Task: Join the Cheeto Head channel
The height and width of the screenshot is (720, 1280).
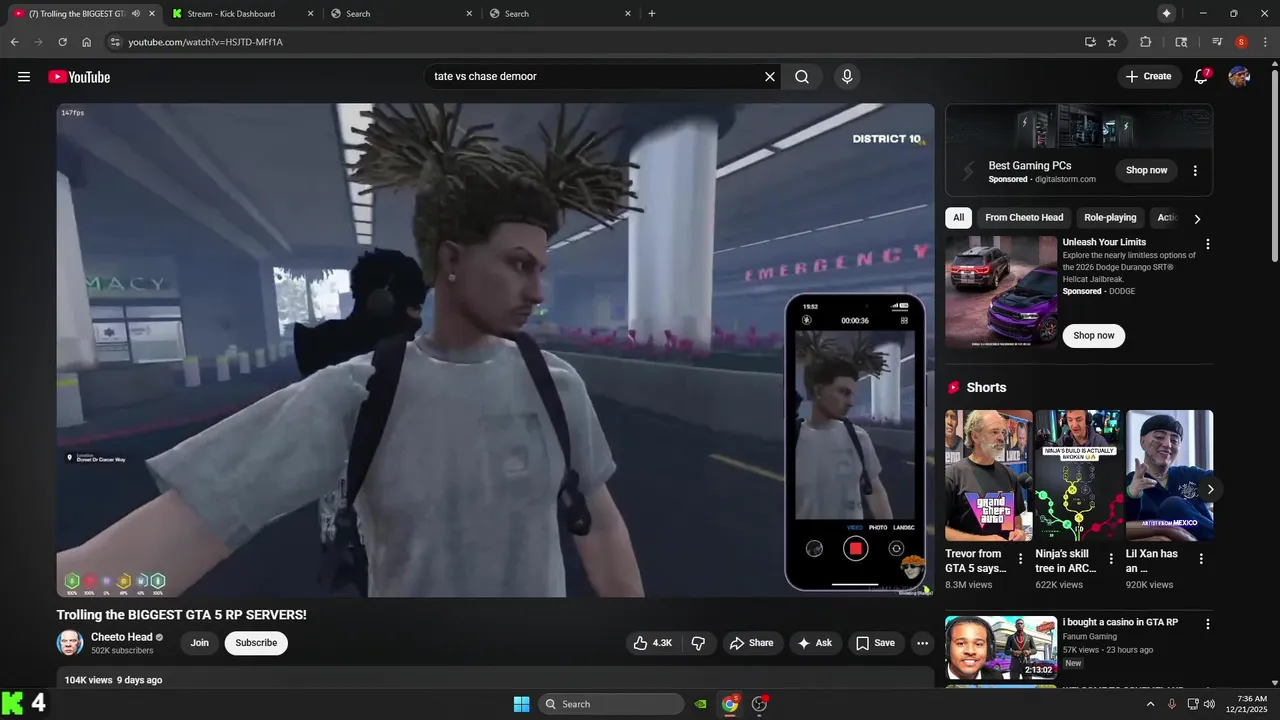Action: (x=200, y=643)
